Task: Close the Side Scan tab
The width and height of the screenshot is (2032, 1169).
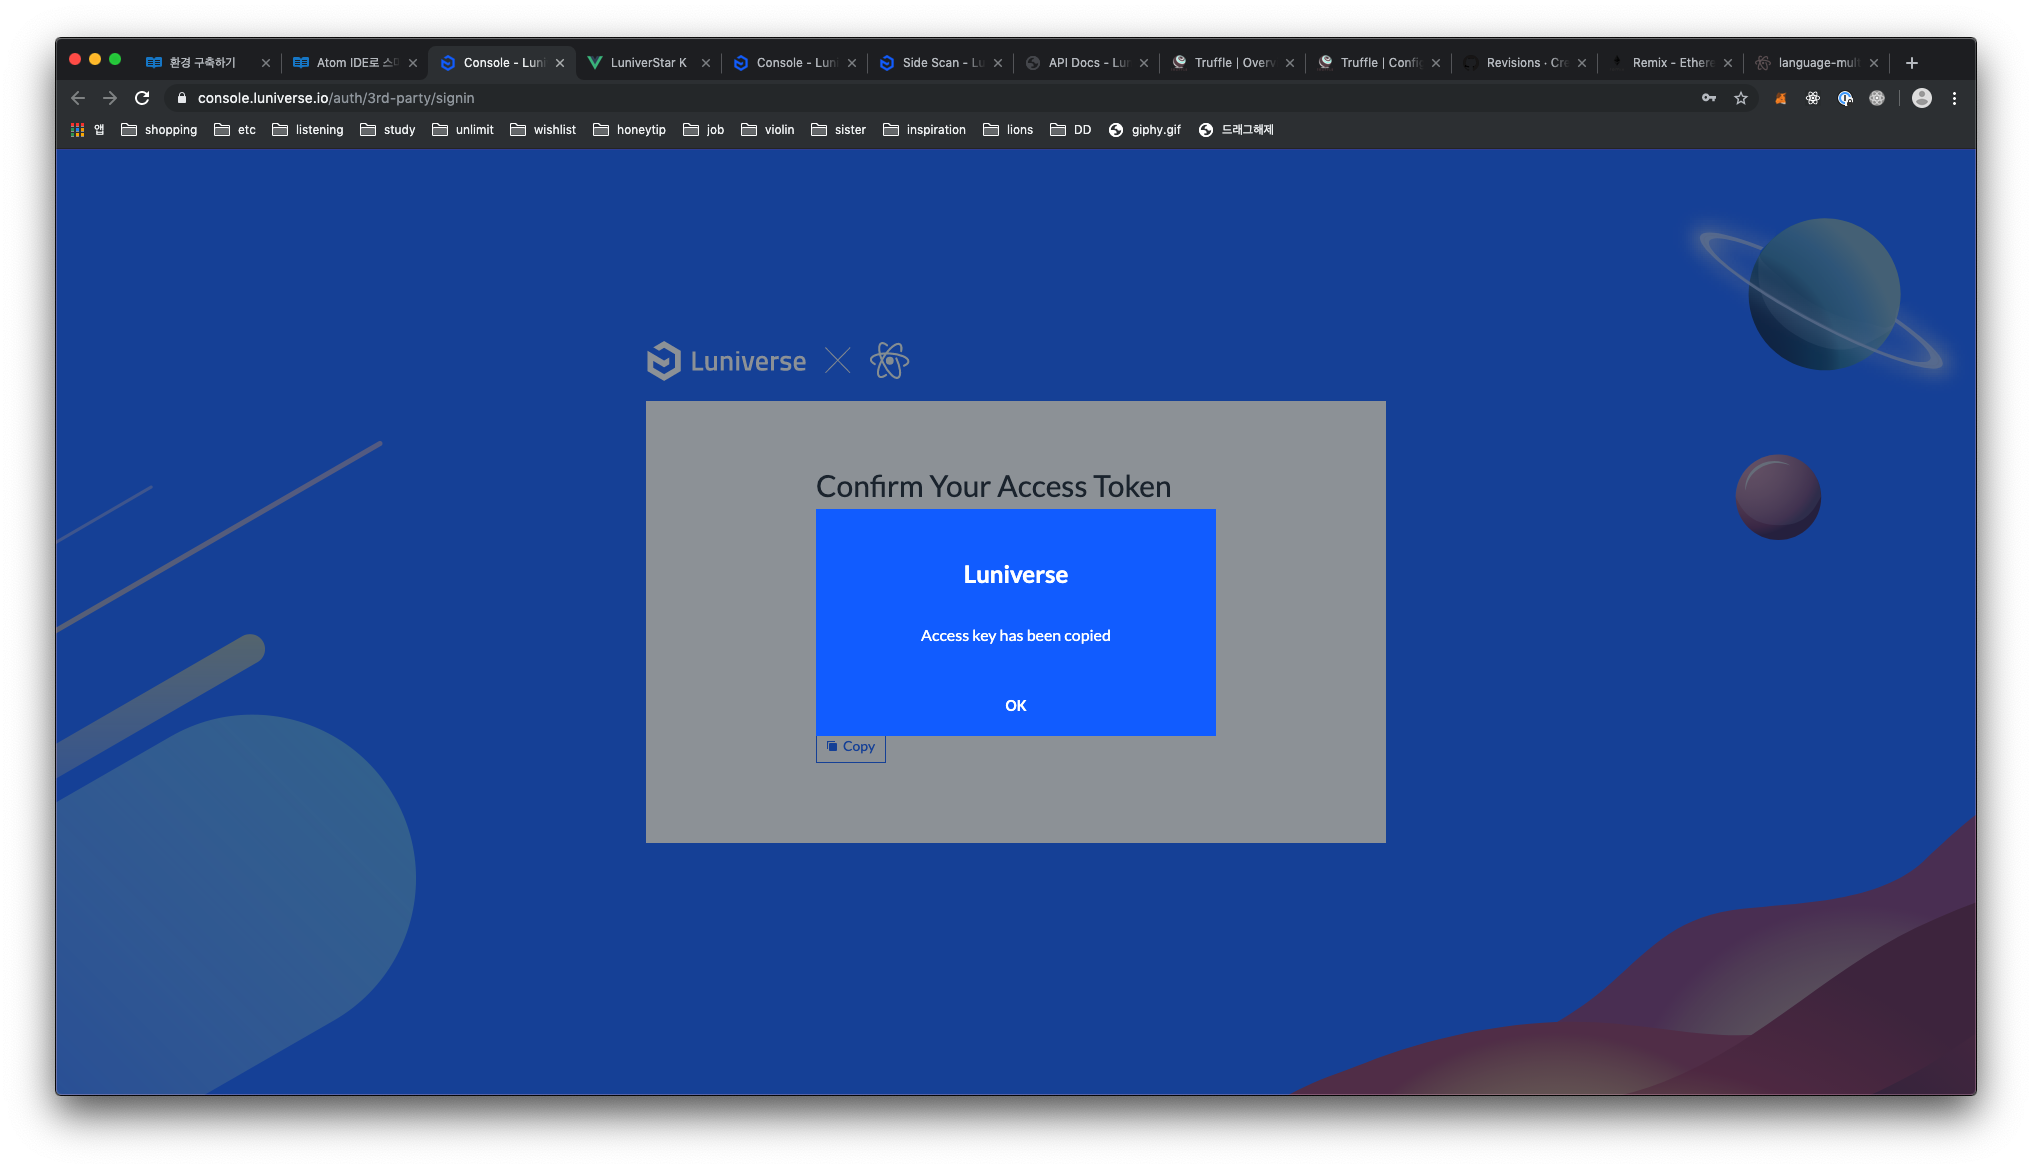Action: (998, 63)
